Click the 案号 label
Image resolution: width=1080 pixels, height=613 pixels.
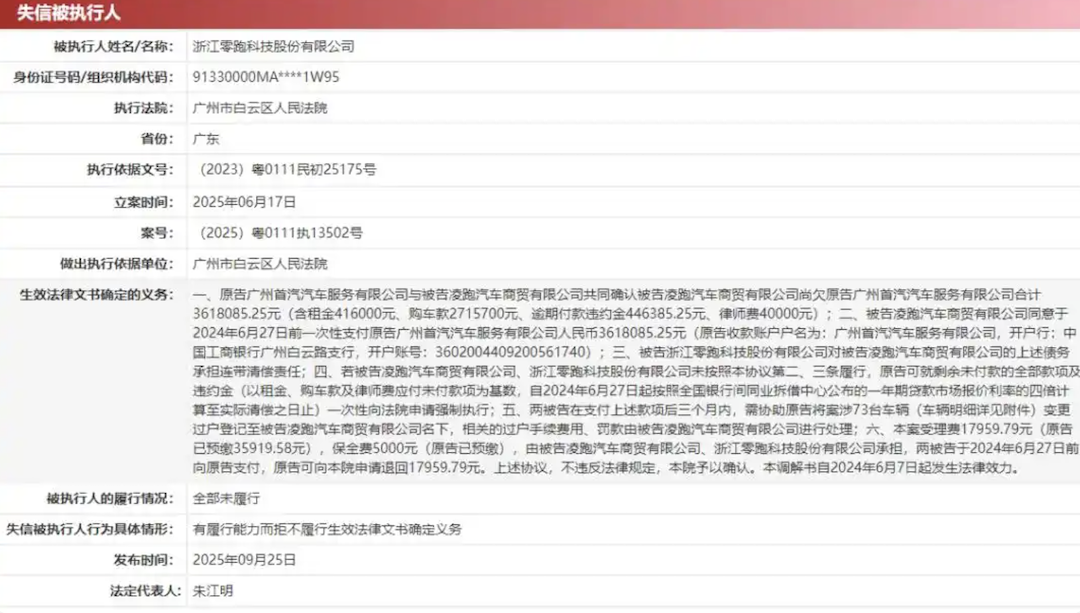pyautogui.click(x=157, y=233)
